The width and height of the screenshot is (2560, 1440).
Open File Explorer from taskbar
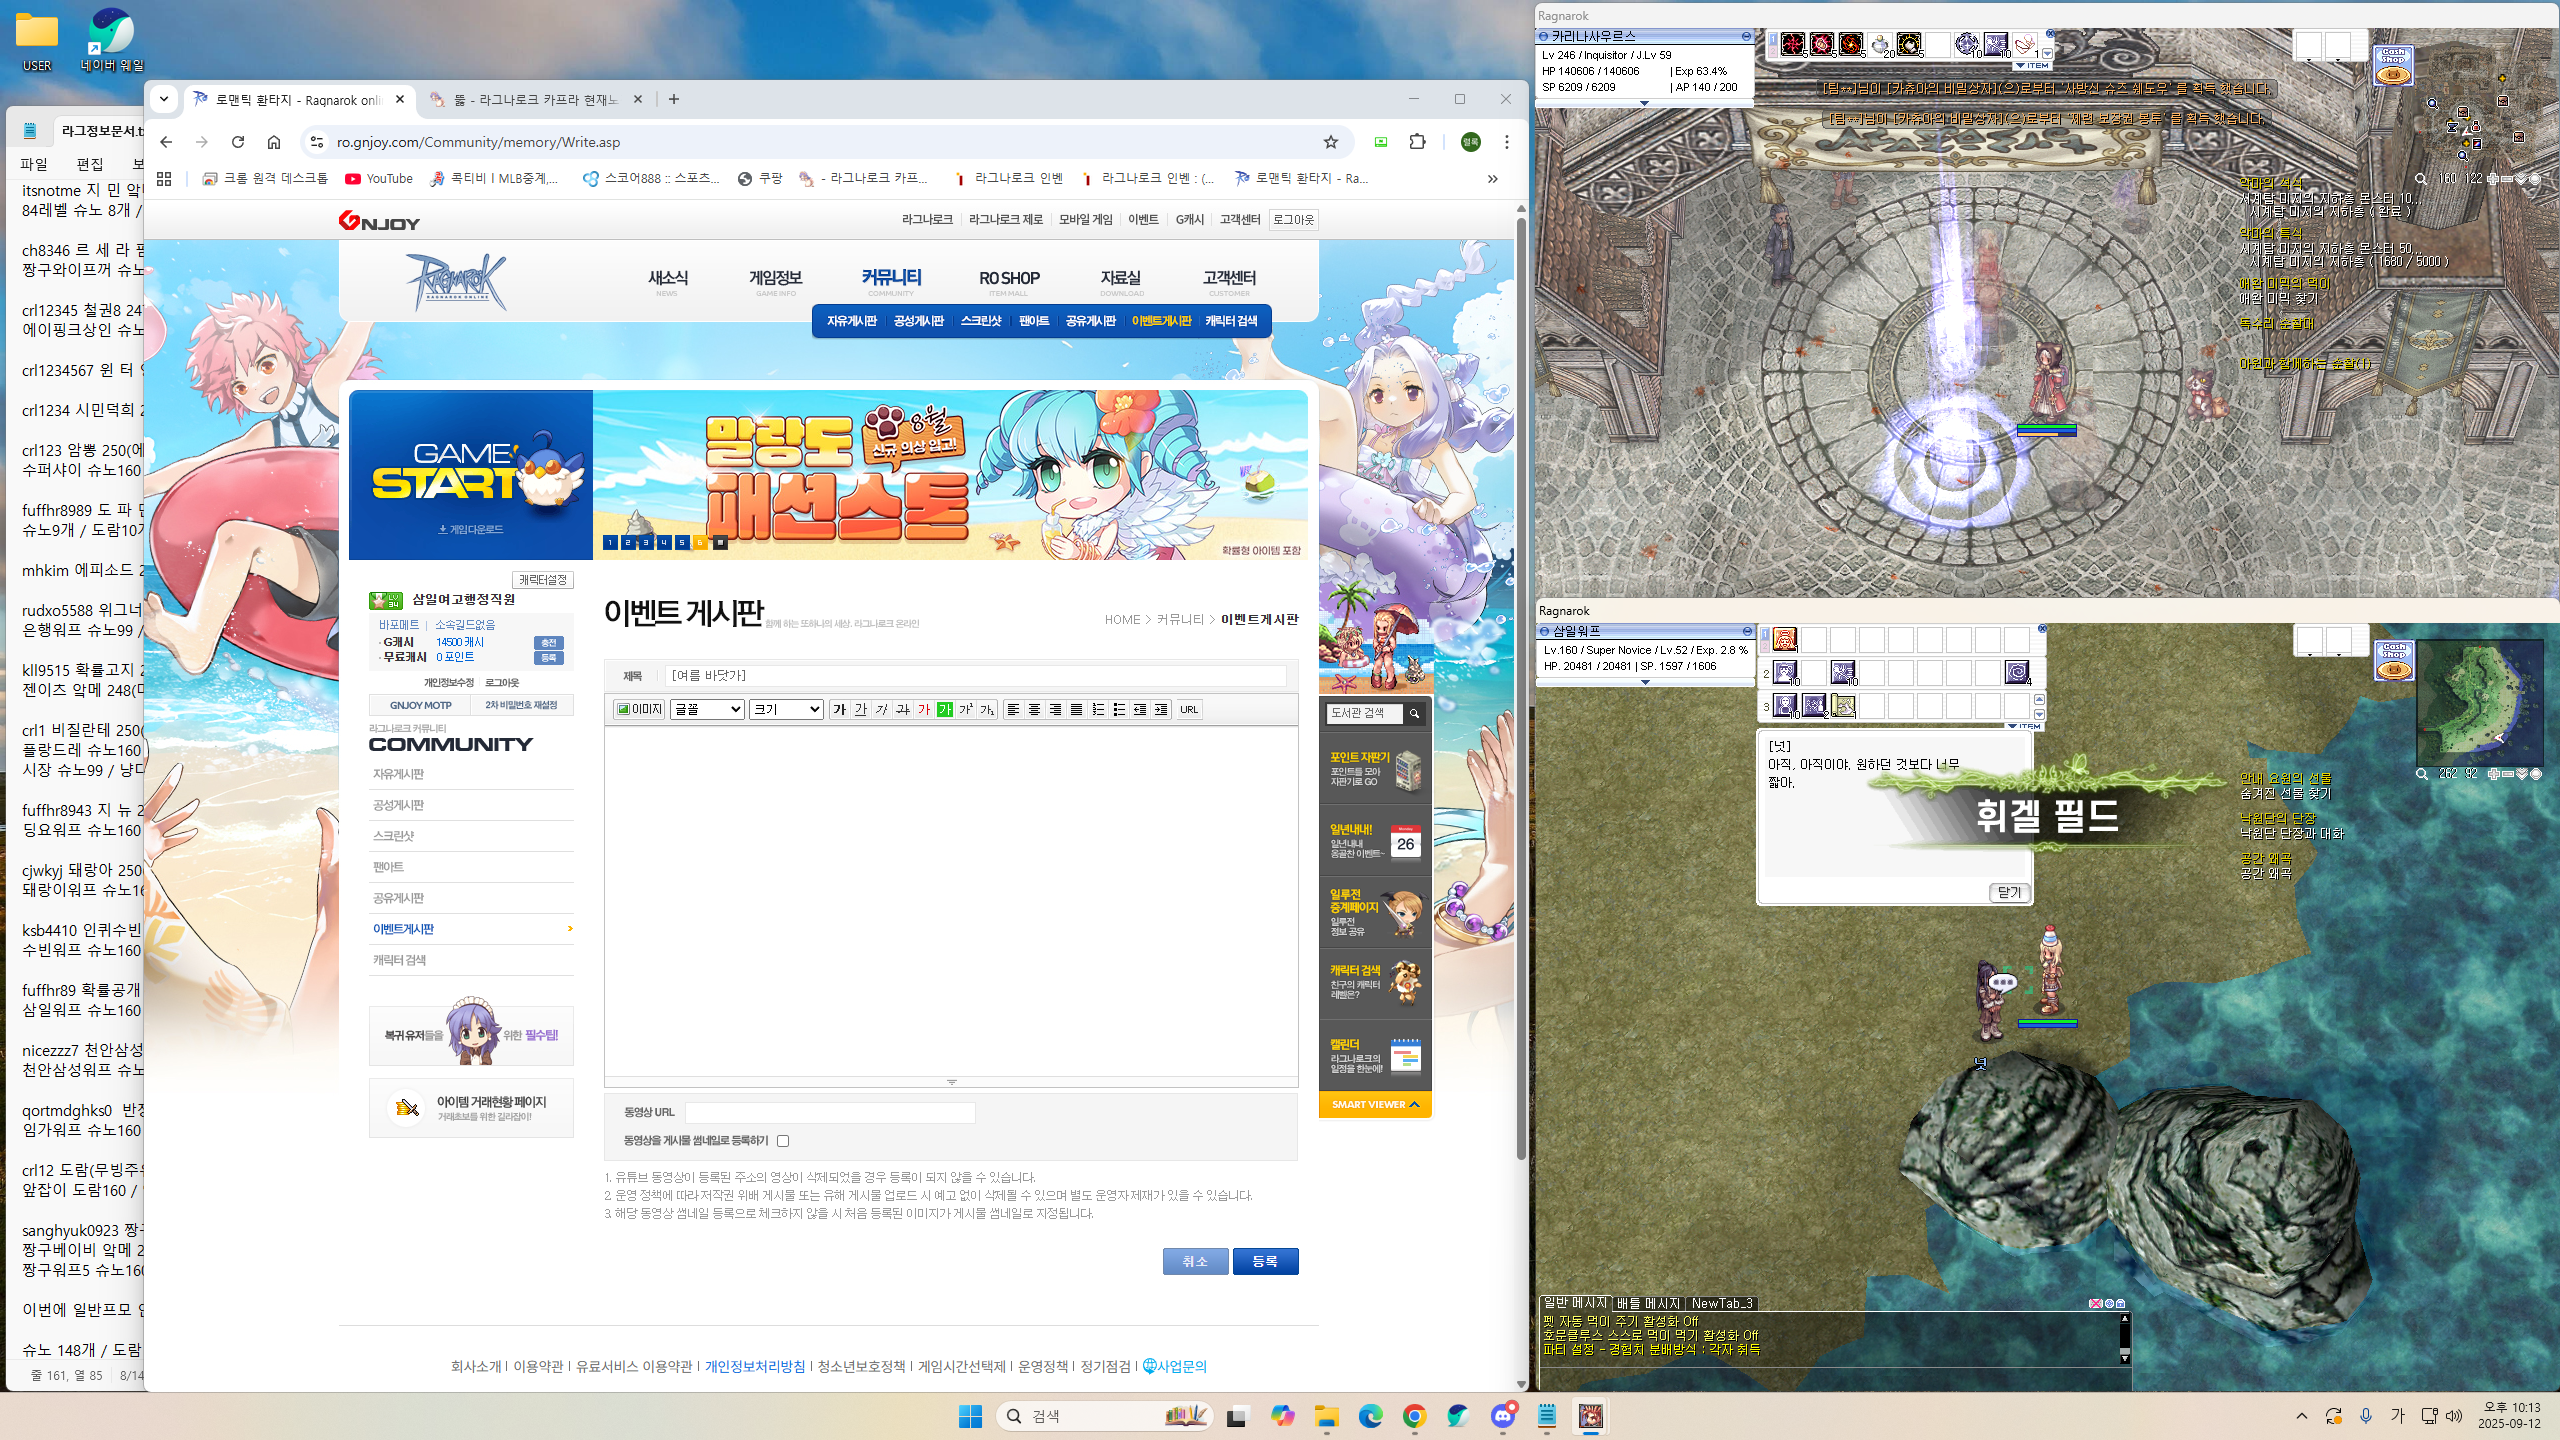pyautogui.click(x=1327, y=1416)
